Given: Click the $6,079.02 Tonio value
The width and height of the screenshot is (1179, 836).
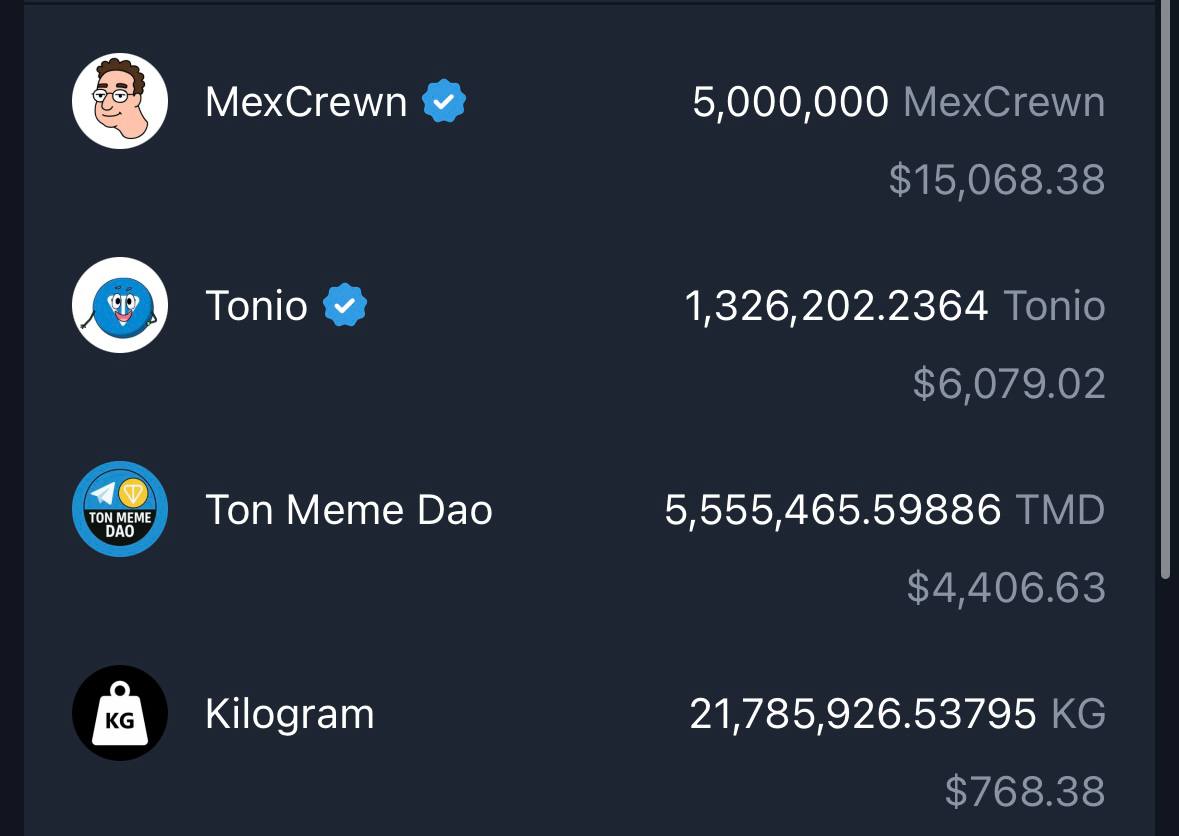Looking at the screenshot, I should tap(1009, 383).
